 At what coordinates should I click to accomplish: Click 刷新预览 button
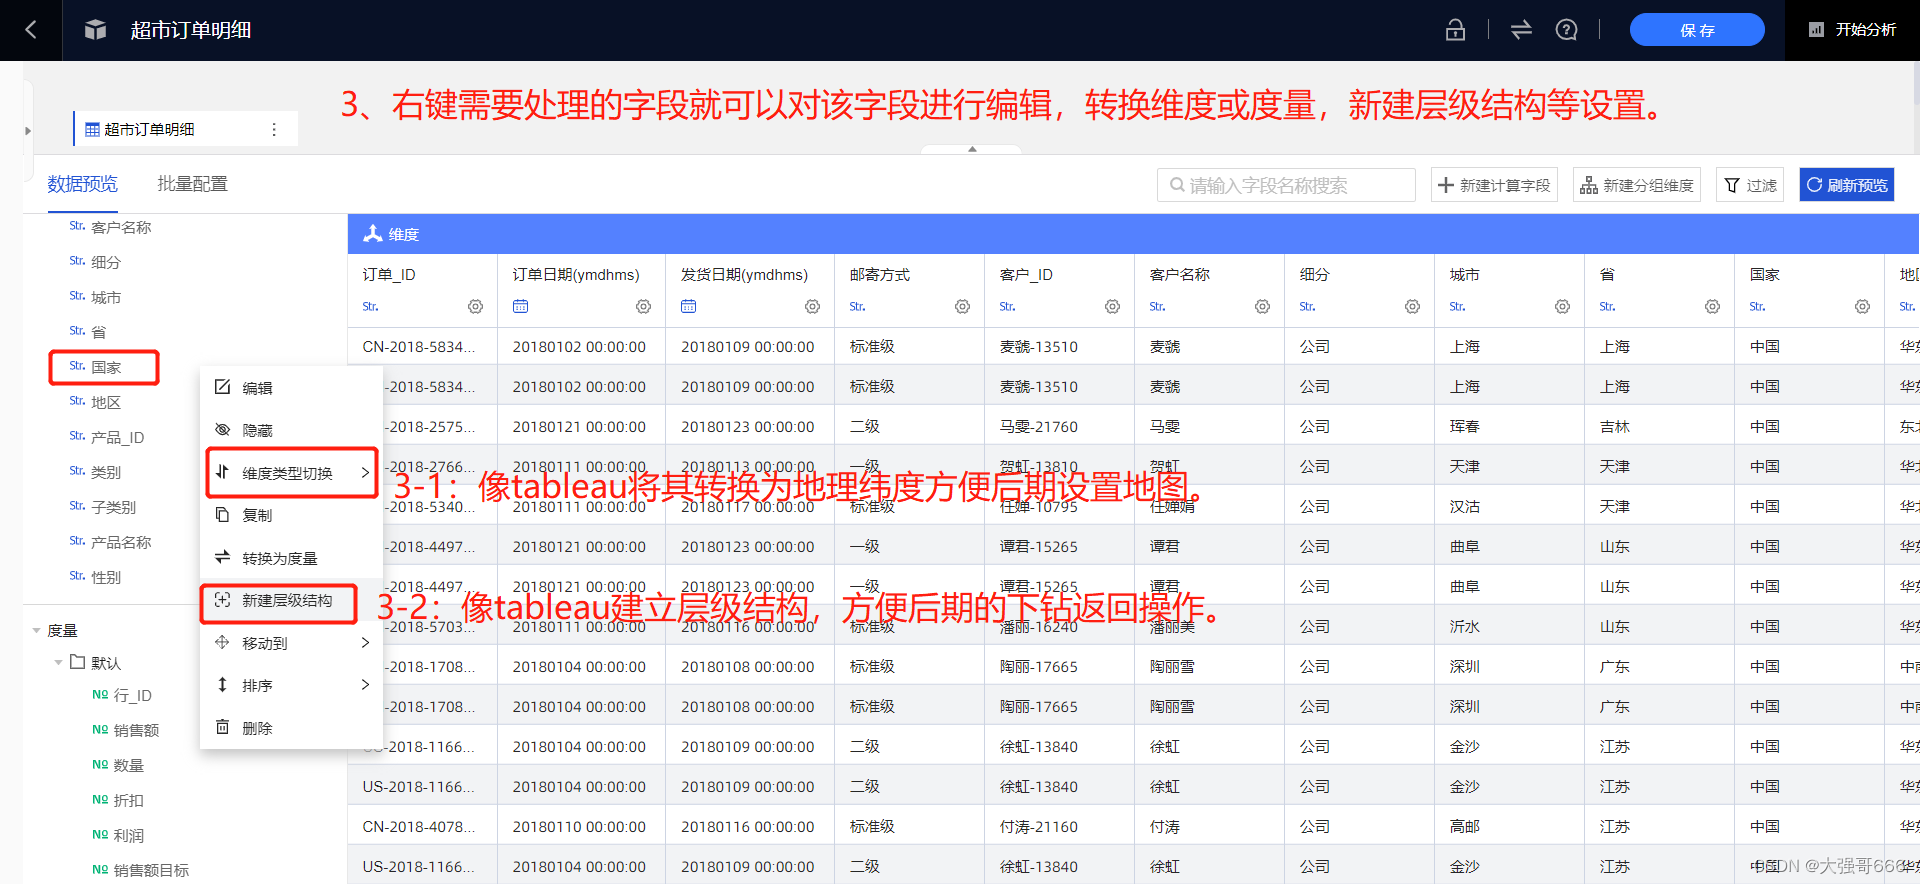[1847, 185]
